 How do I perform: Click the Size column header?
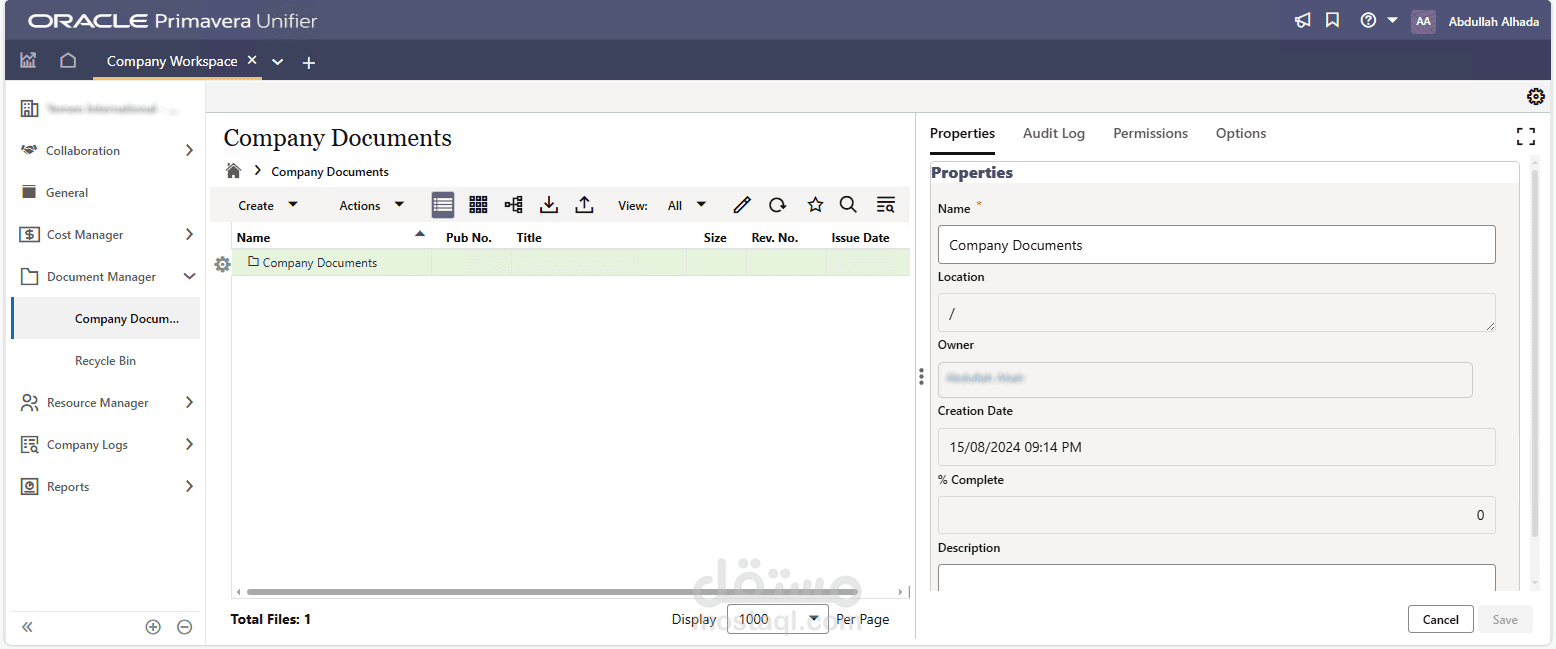pos(715,238)
